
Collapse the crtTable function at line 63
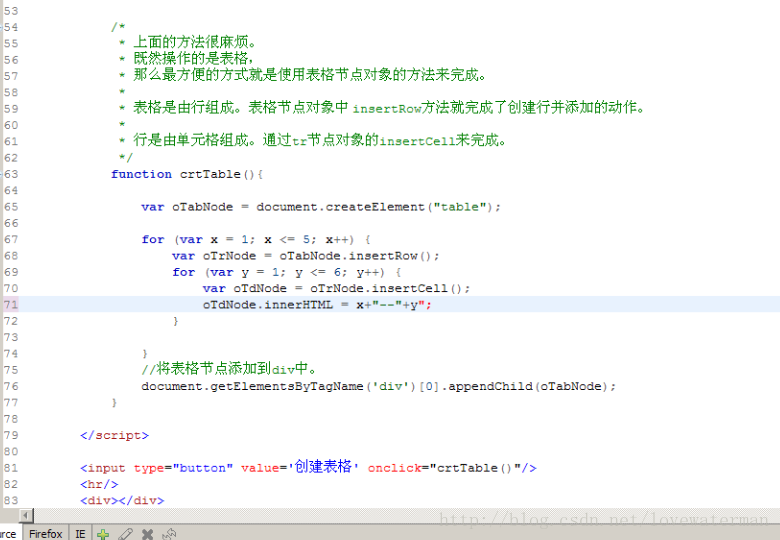click(1, 175)
